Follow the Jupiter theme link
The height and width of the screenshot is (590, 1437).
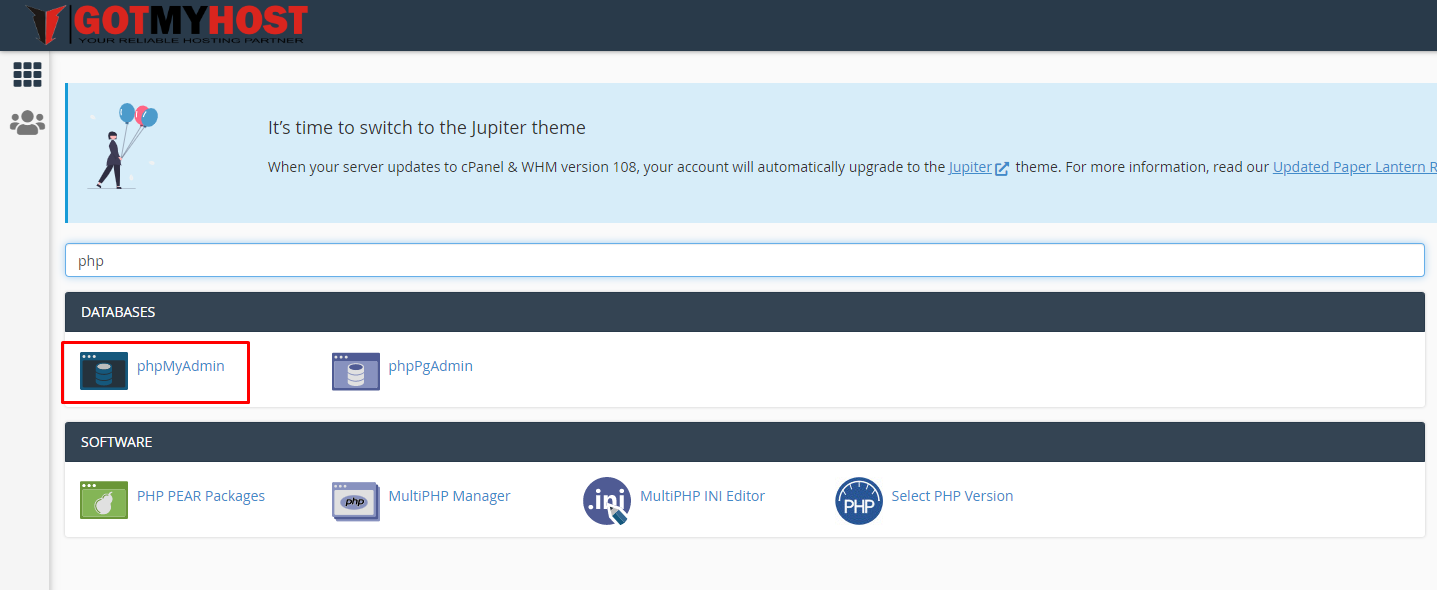[971, 167]
